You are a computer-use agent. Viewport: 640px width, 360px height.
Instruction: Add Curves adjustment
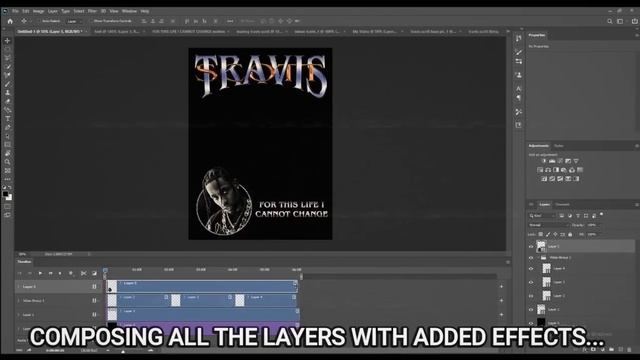(x=560, y=161)
